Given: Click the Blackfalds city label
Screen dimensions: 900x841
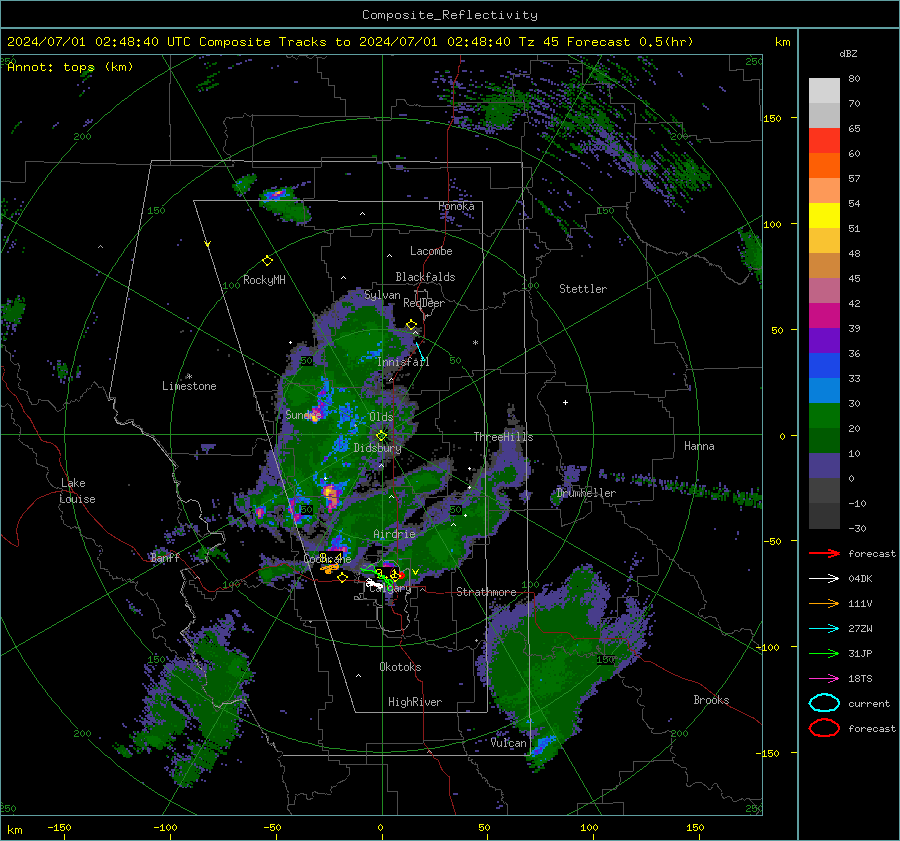Looking at the screenshot, I should point(425,277).
